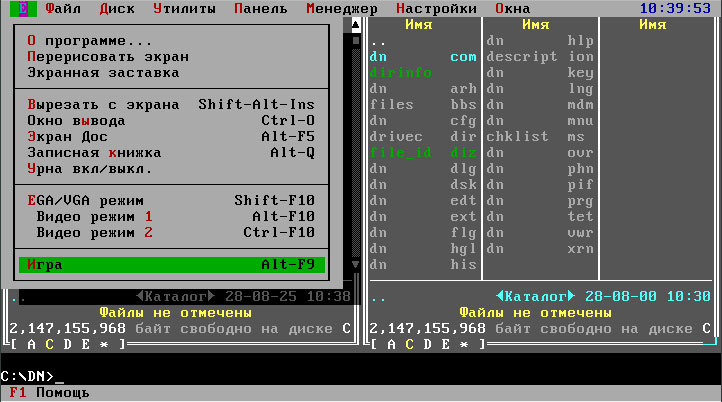The width and height of the screenshot is (722, 402).
Task: Select О программе... menu entry
Action: pos(90,41)
